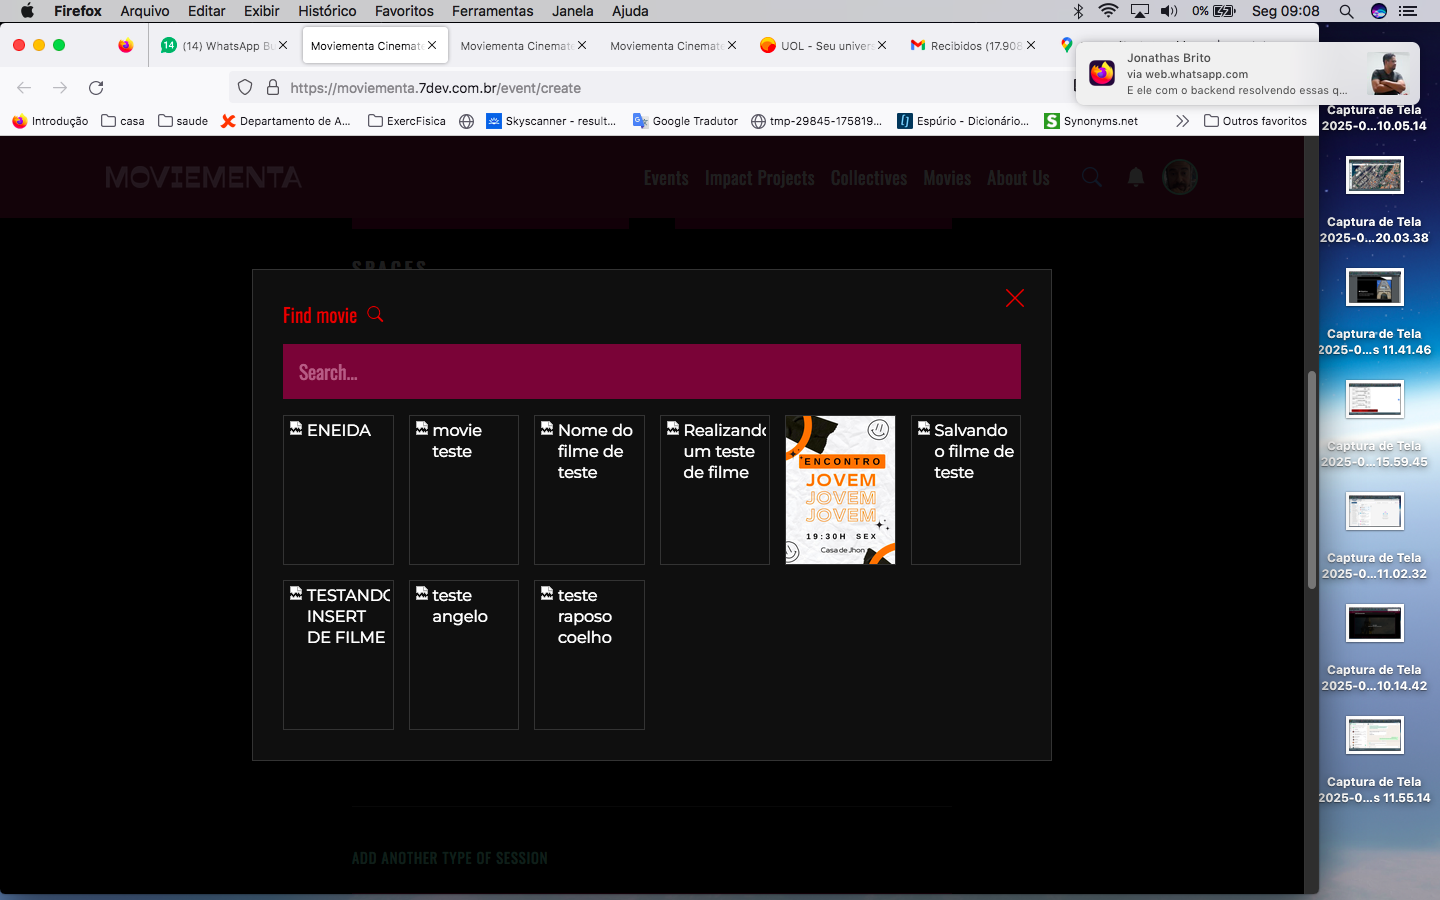
Task: Click the movie Search field
Action: 651,372
